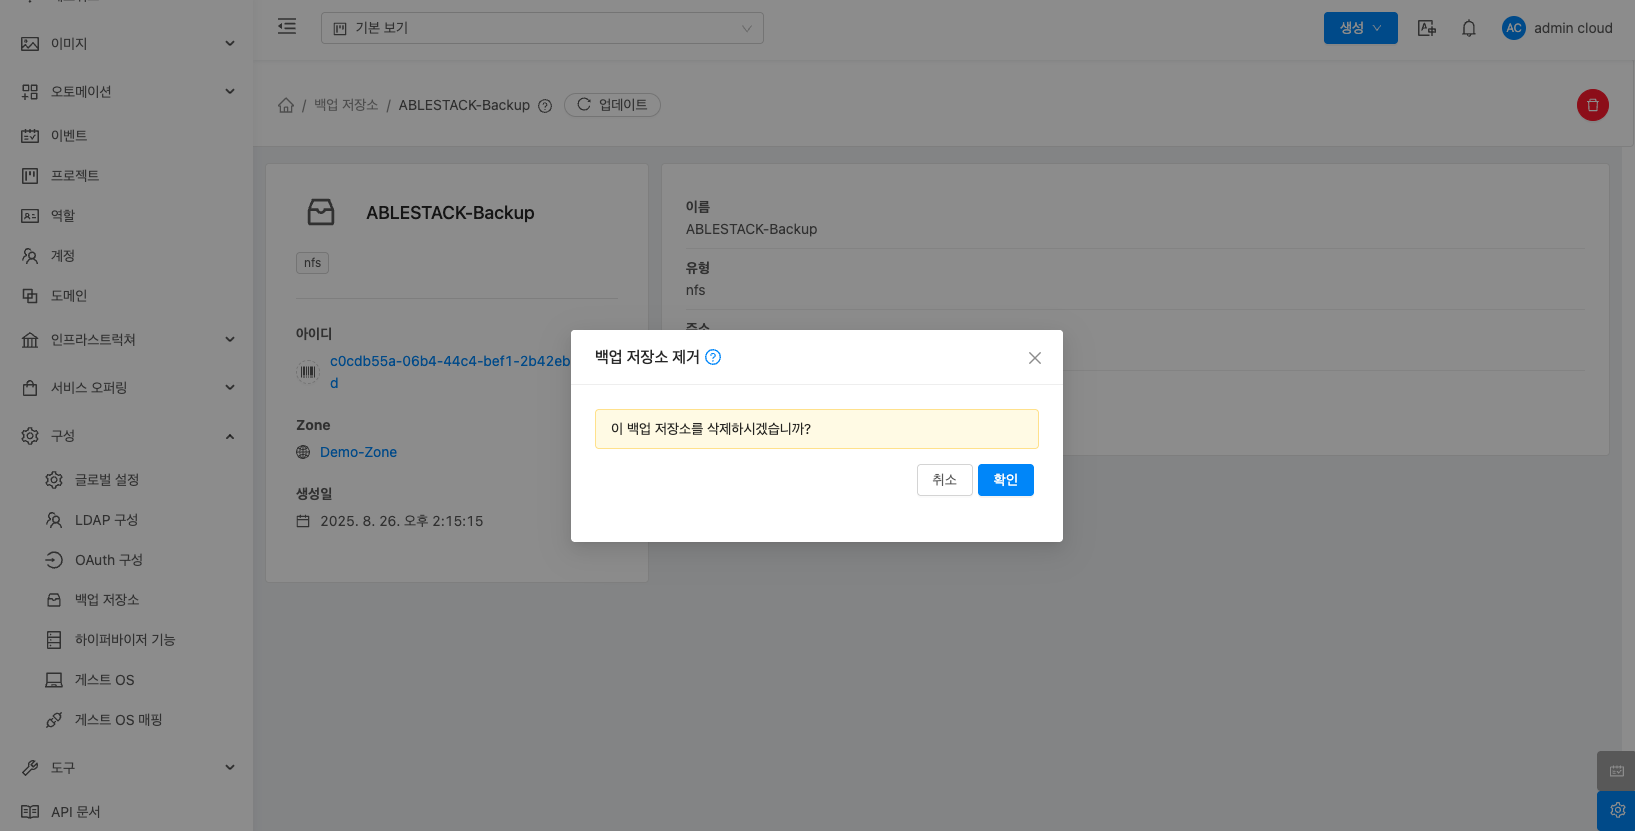1635x831 pixels.
Task: Open the notifications bell icon
Action: click(1468, 28)
